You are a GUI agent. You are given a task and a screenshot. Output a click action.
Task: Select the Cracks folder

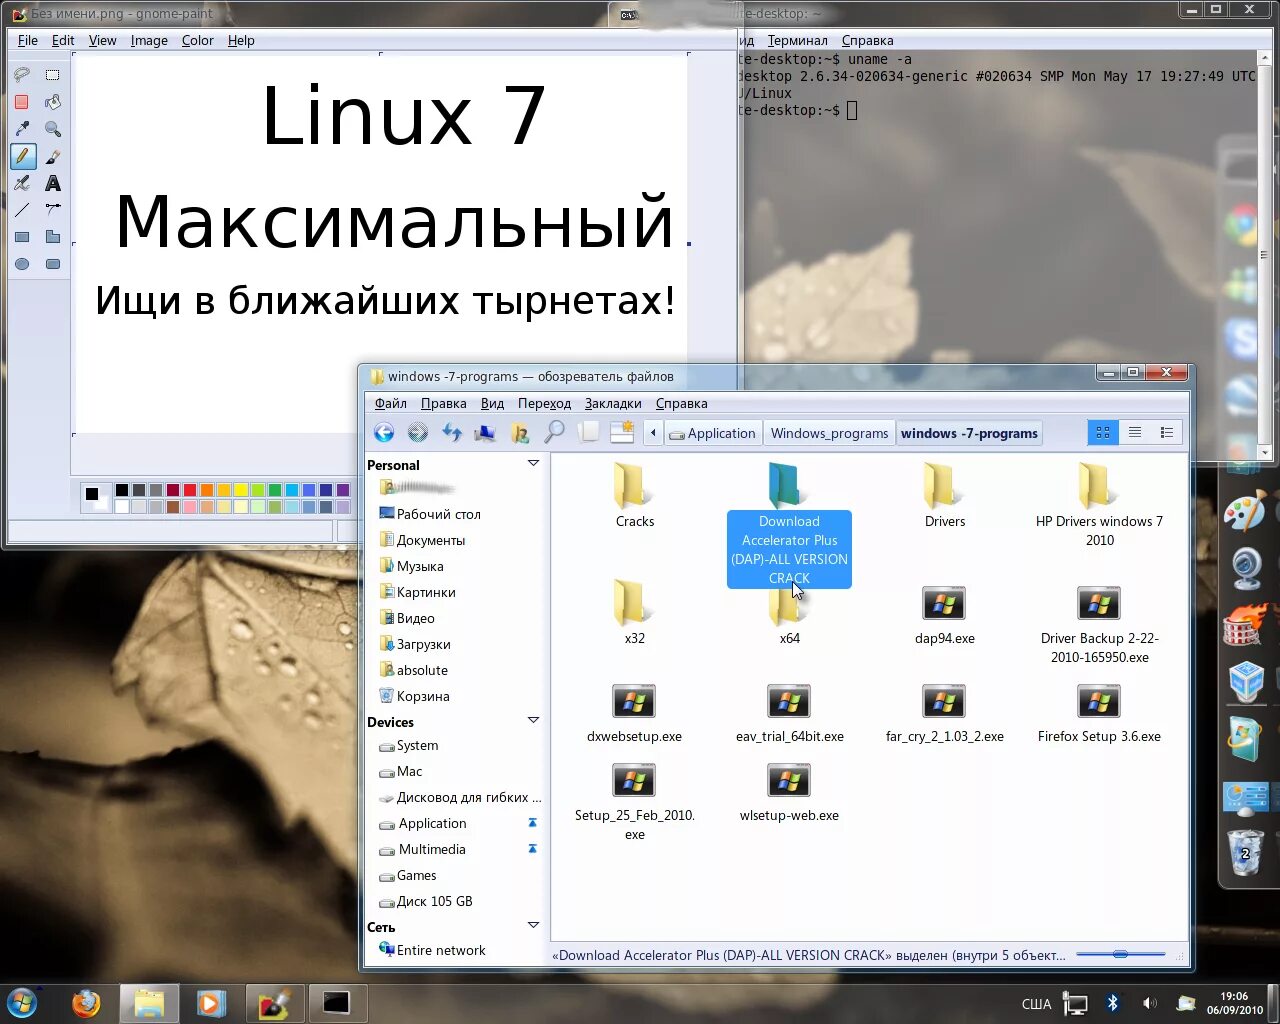tap(634, 497)
